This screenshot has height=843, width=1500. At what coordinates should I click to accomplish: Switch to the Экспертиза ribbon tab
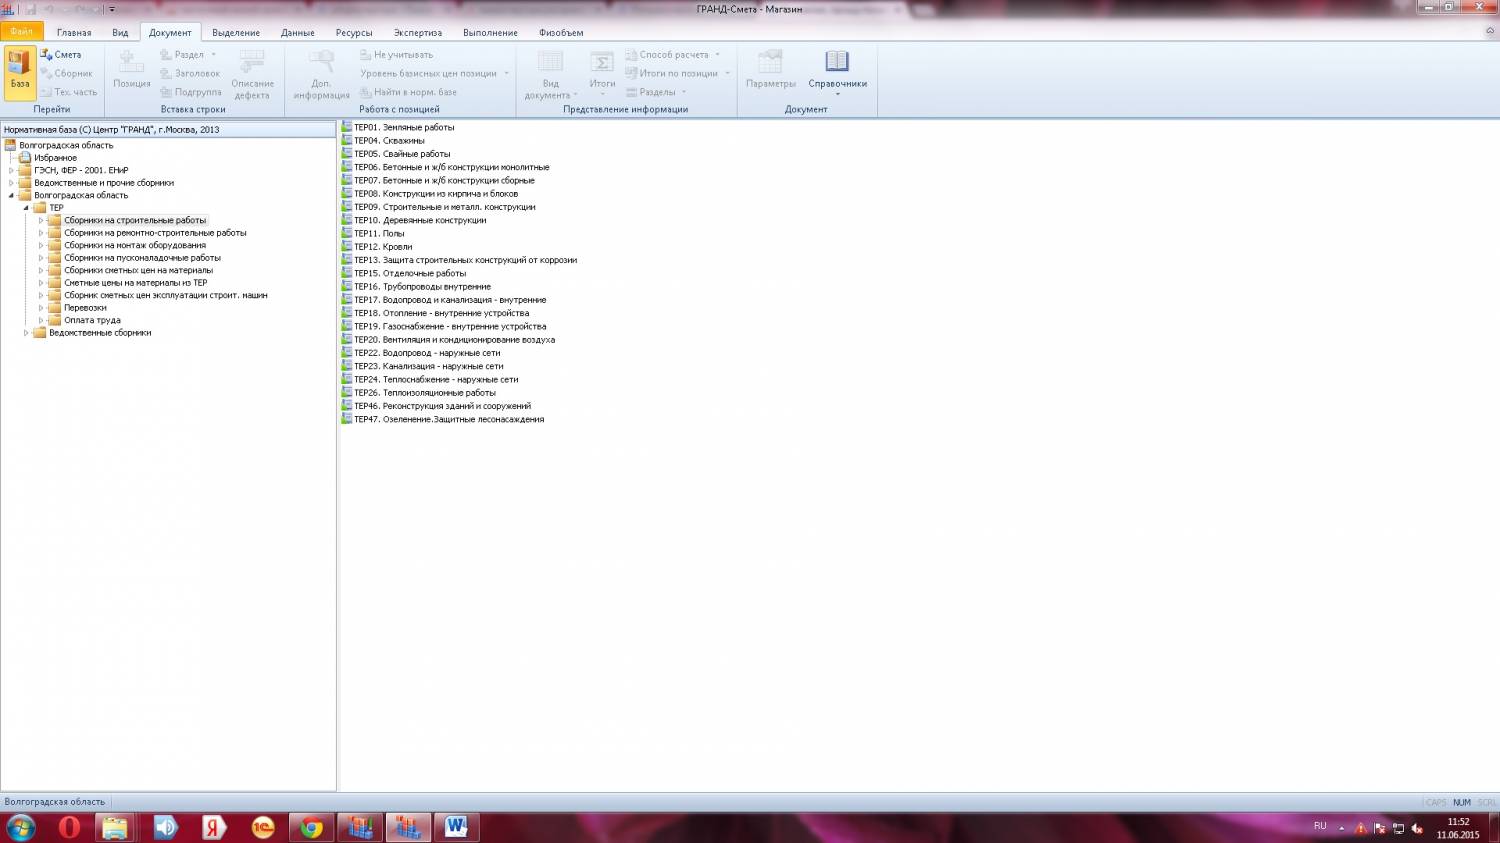(x=418, y=33)
